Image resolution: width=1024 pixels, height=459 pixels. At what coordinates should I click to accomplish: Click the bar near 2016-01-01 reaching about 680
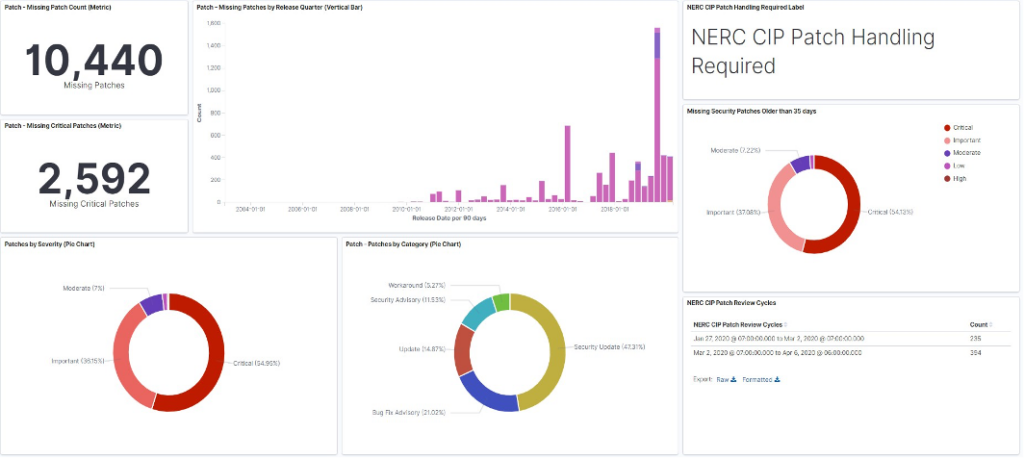568,164
